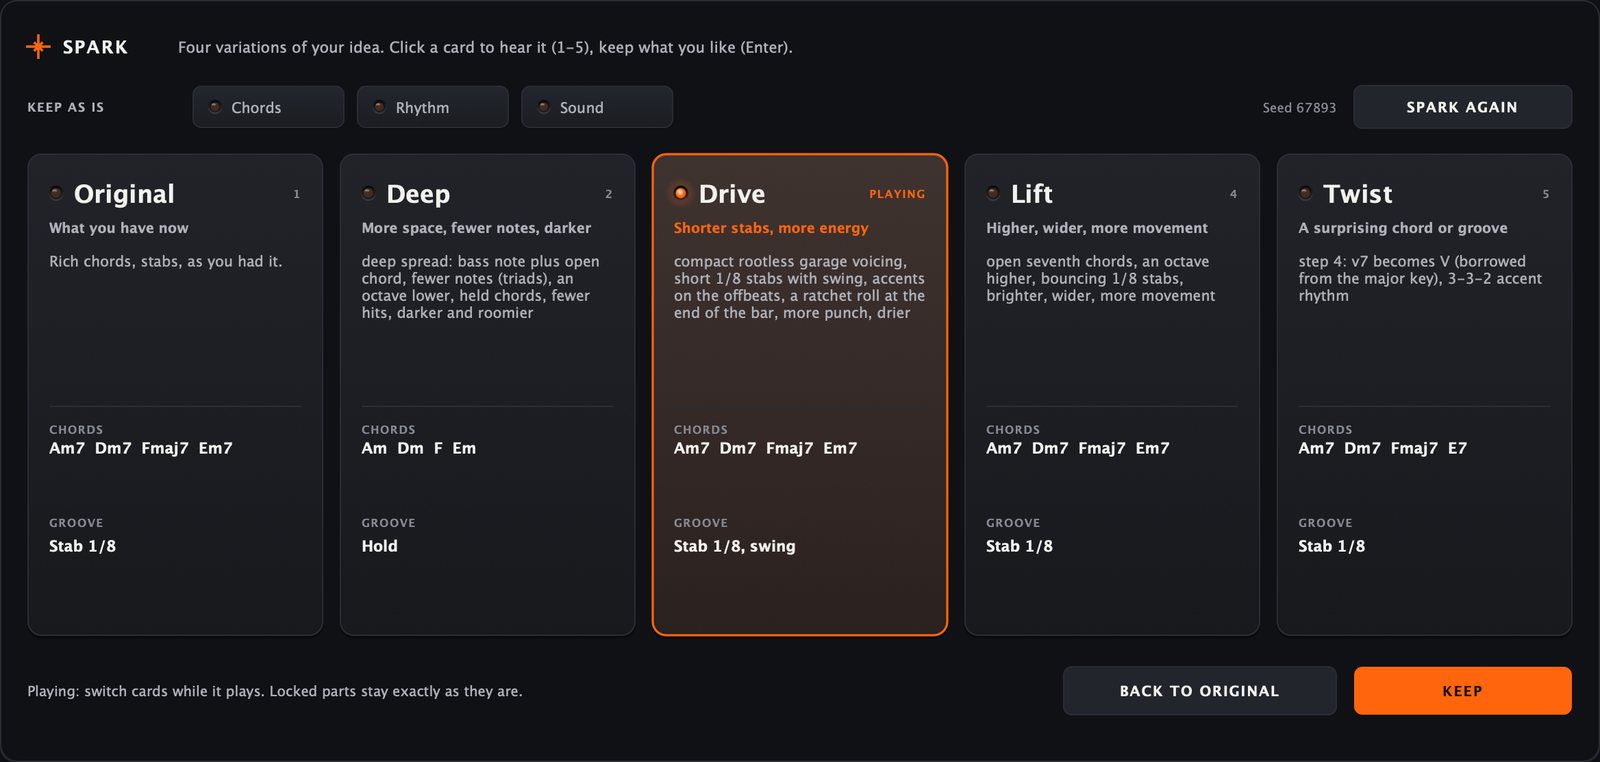The image size is (1600, 762).
Task: Click the 'KEEP AS IS' label
Action: coord(66,107)
